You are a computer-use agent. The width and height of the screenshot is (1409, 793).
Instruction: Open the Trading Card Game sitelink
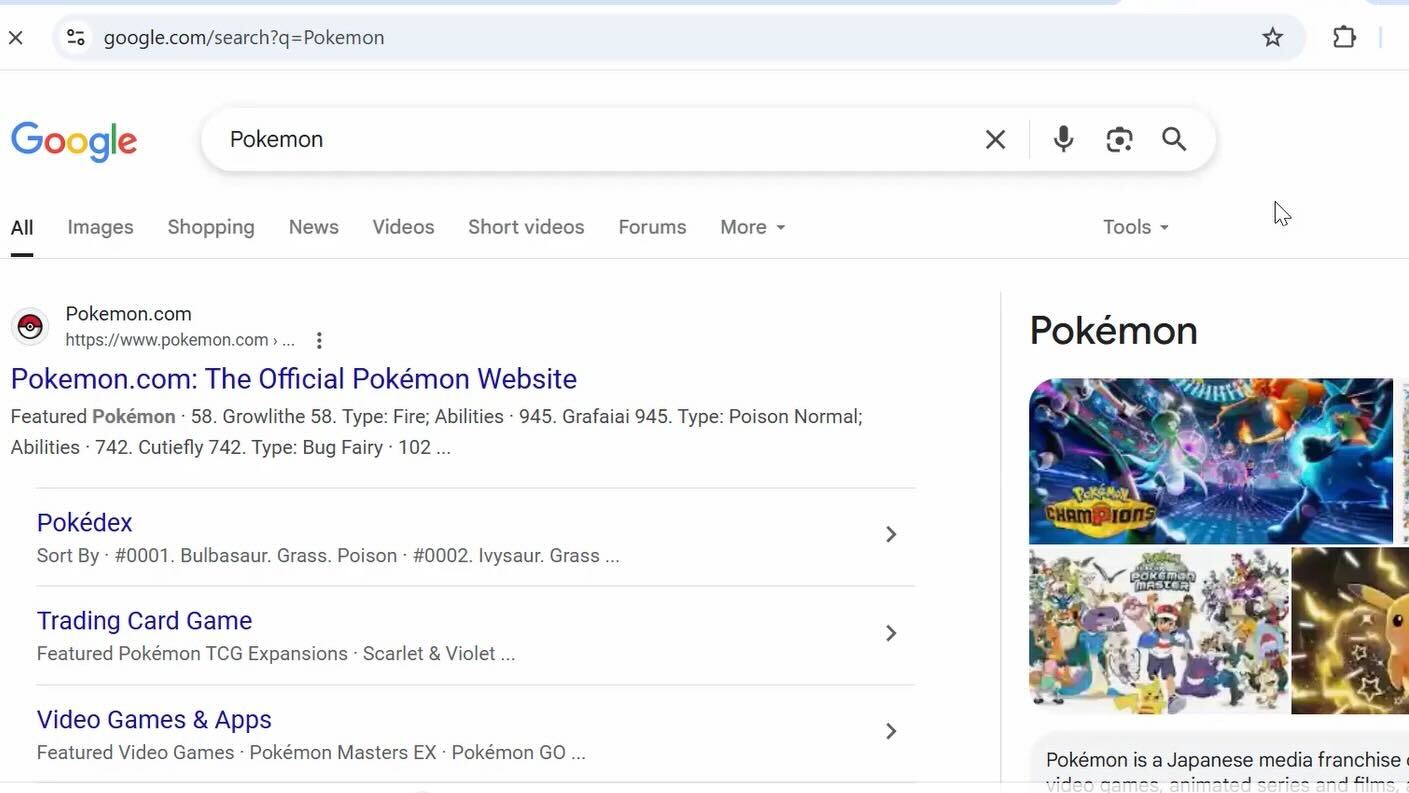144,621
